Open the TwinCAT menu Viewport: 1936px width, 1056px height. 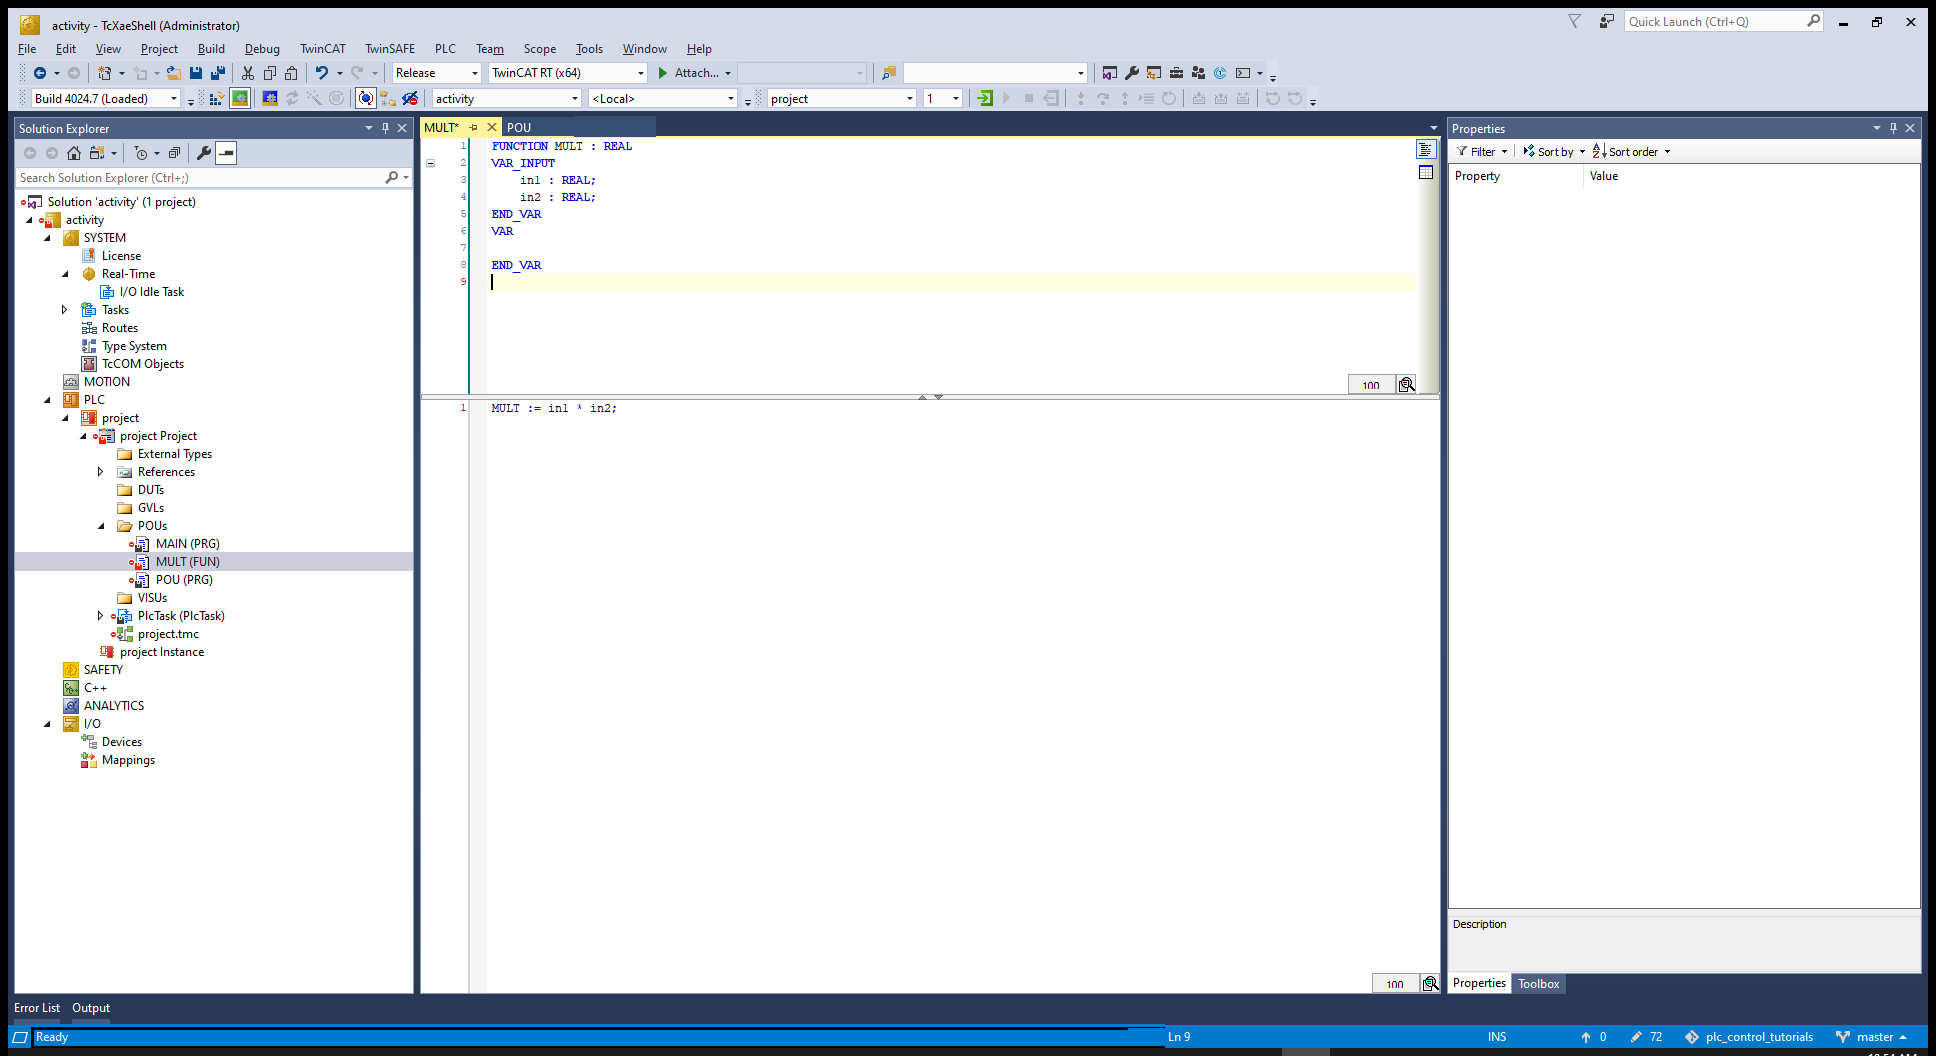322,49
